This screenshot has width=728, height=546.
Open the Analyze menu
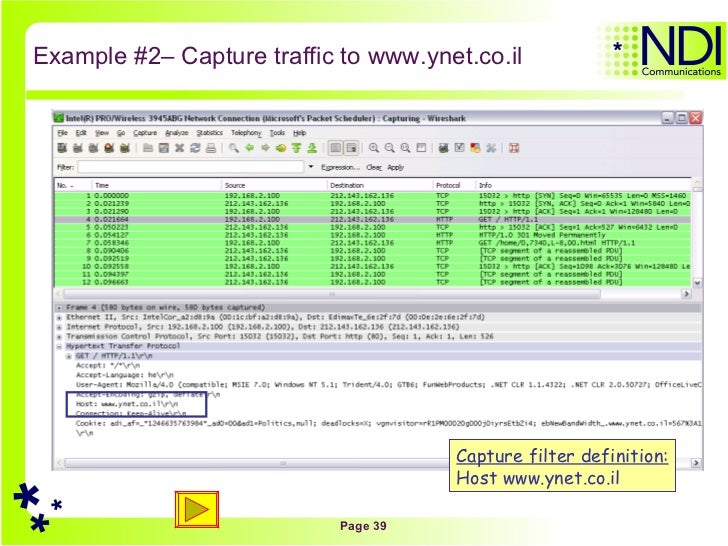click(177, 133)
